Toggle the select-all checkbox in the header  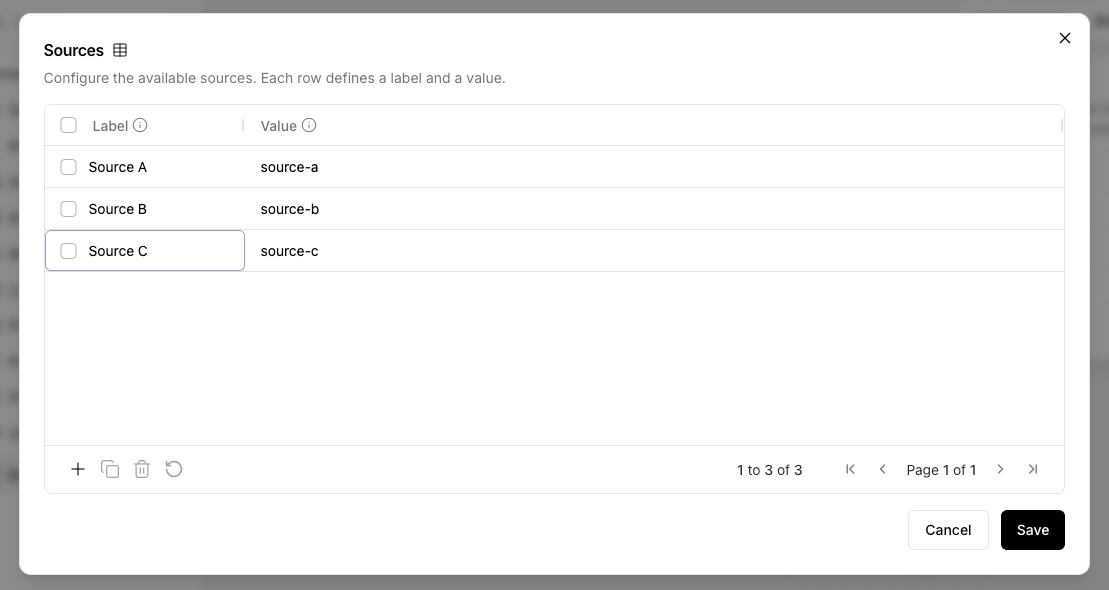coord(69,124)
